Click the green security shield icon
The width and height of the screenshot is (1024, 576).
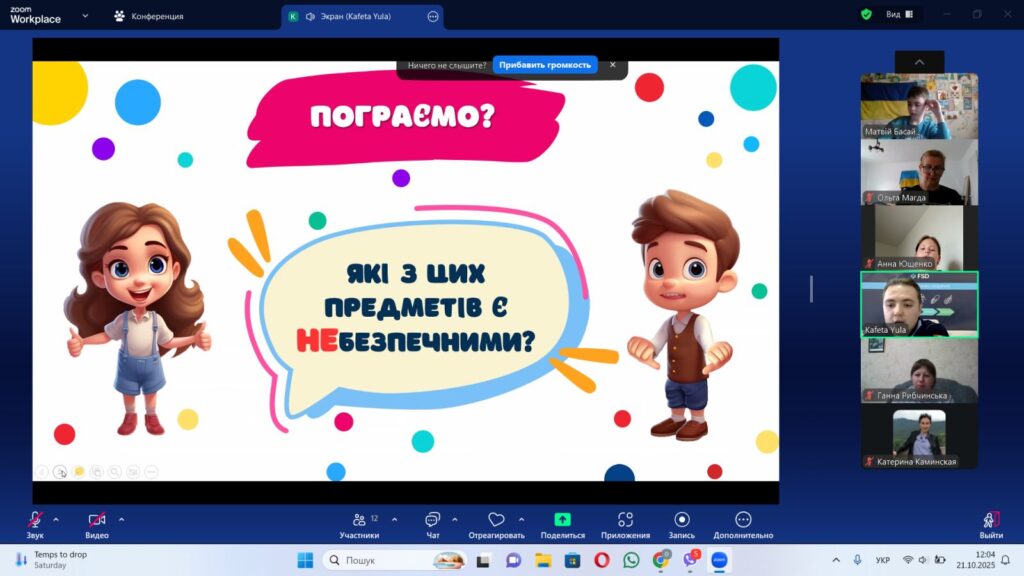point(866,15)
